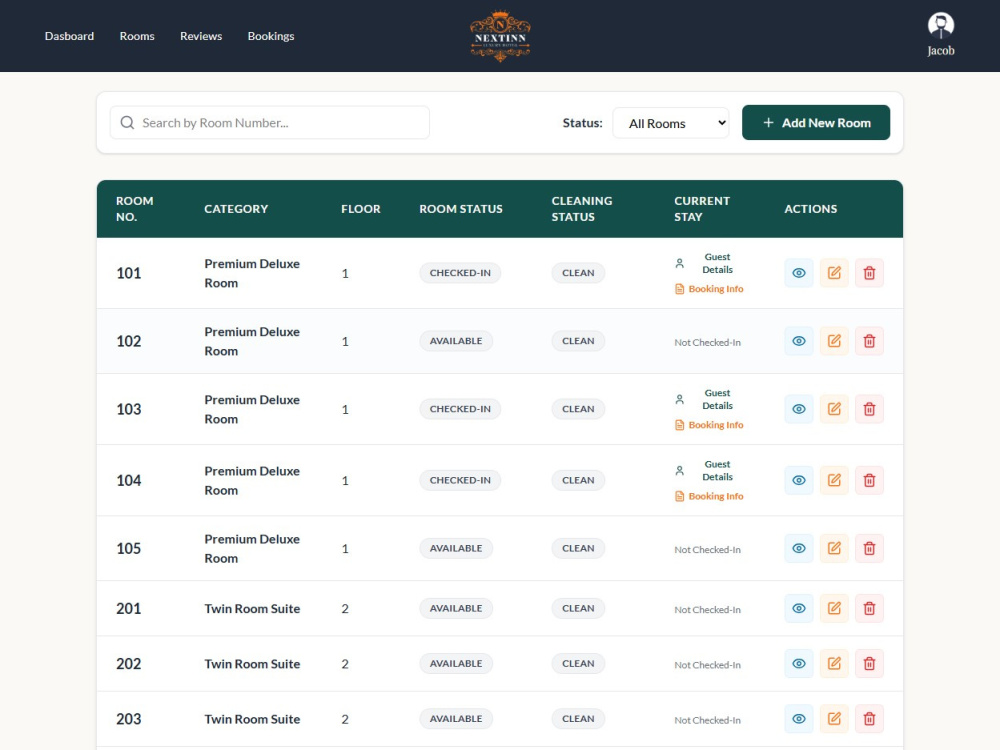
Task: Click the AVAILABLE badge of room 102
Action: (x=456, y=341)
